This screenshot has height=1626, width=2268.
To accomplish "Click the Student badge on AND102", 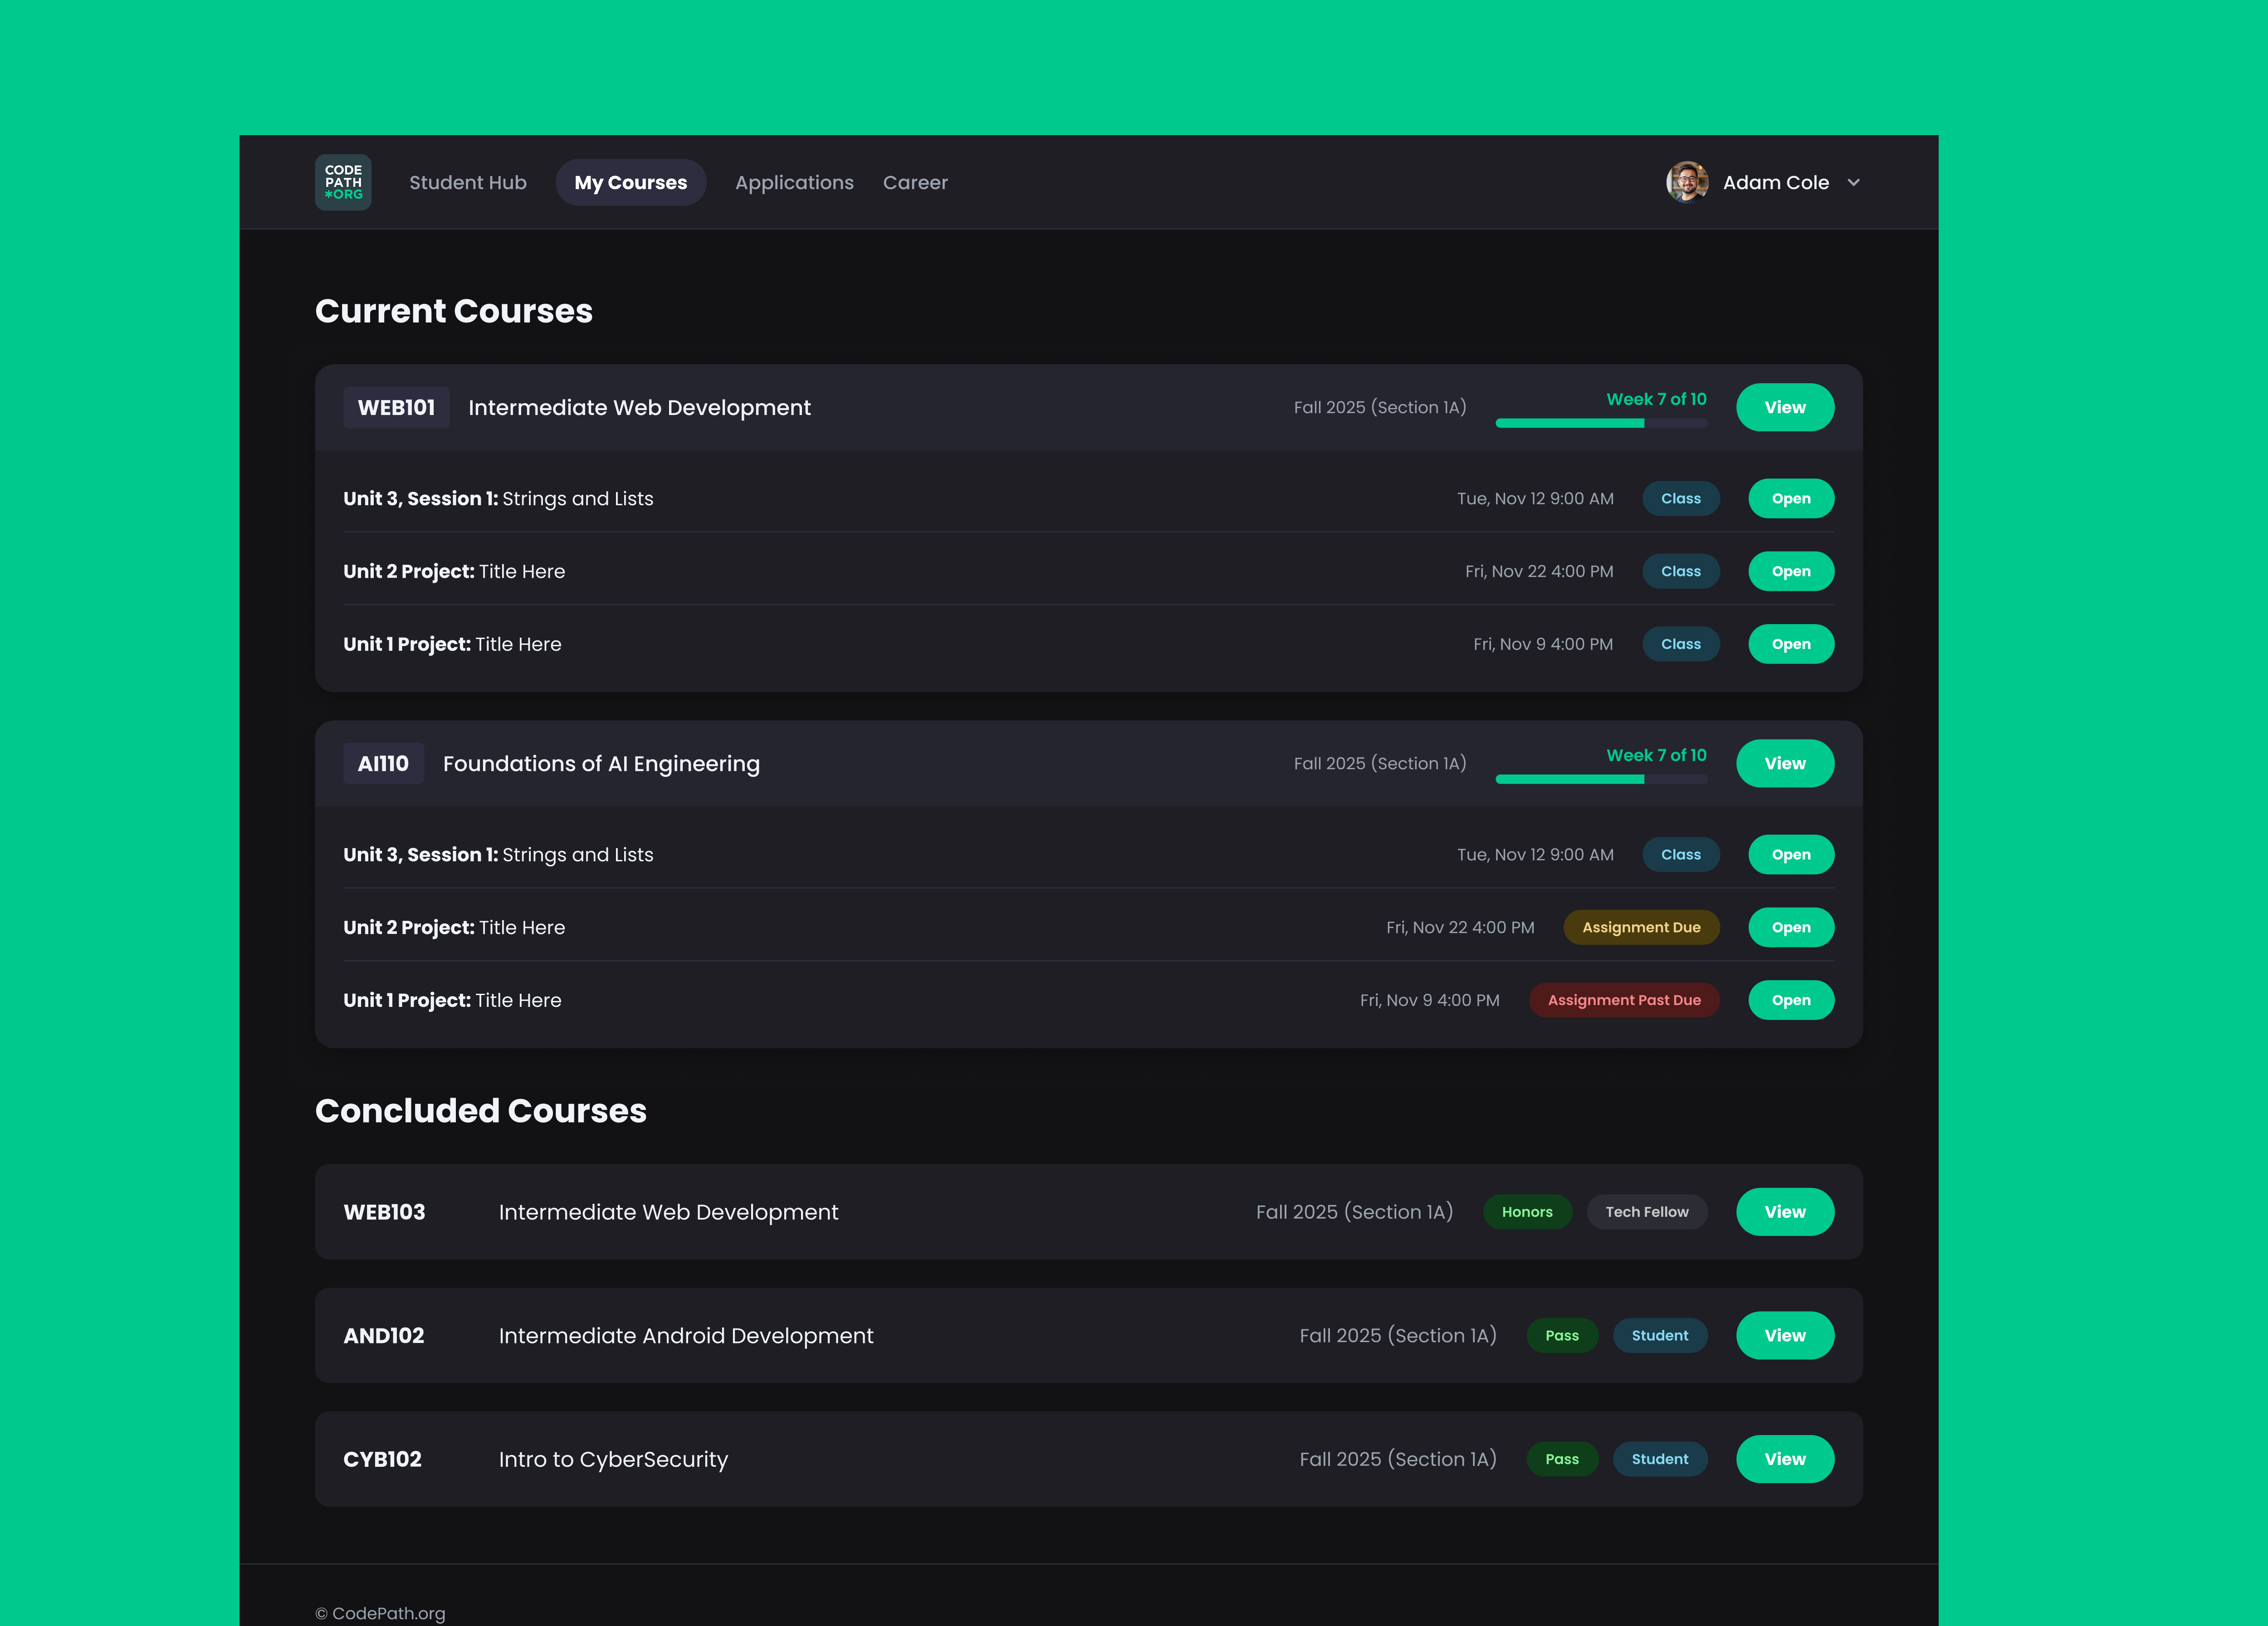I will (x=1660, y=1336).
